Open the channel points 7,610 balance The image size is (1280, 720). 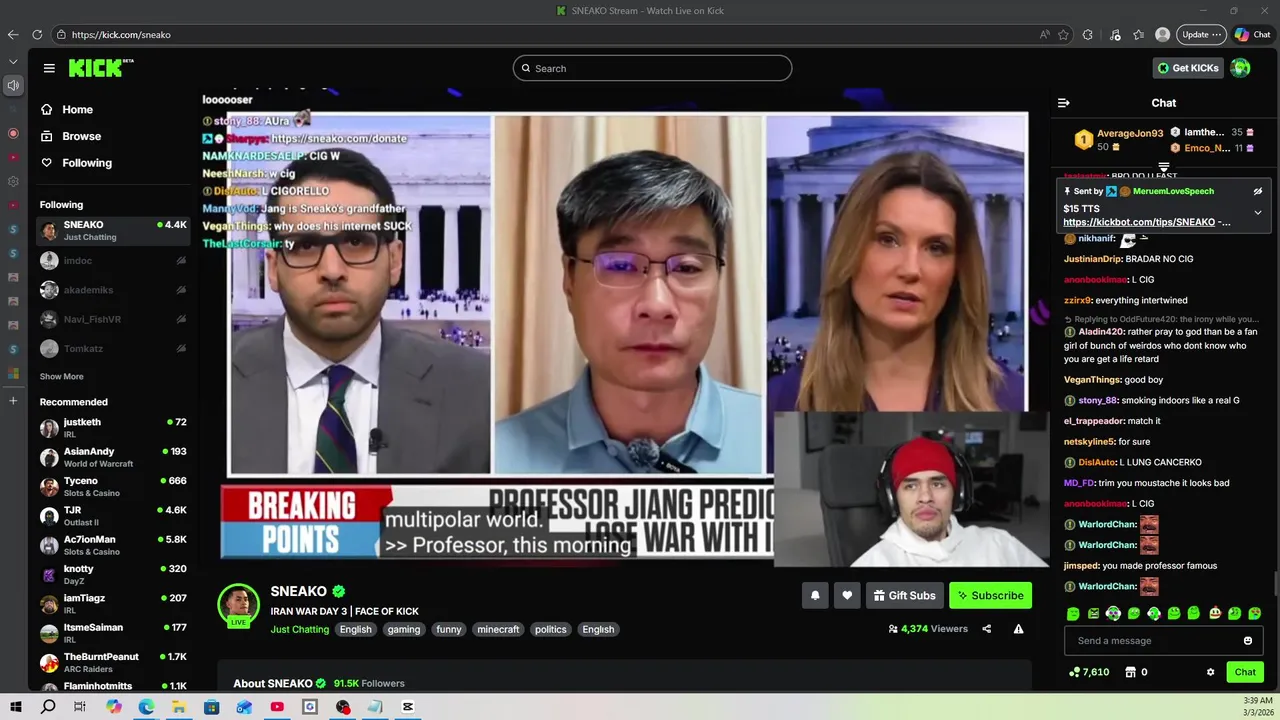coord(1089,672)
